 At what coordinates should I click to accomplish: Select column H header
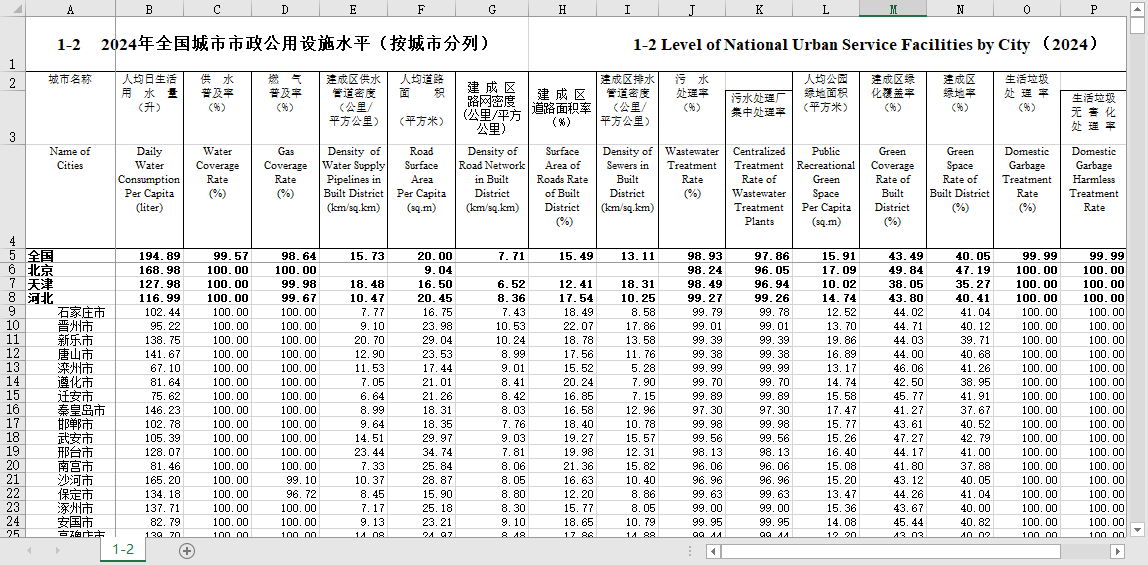pyautogui.click(x=562, y=9)
